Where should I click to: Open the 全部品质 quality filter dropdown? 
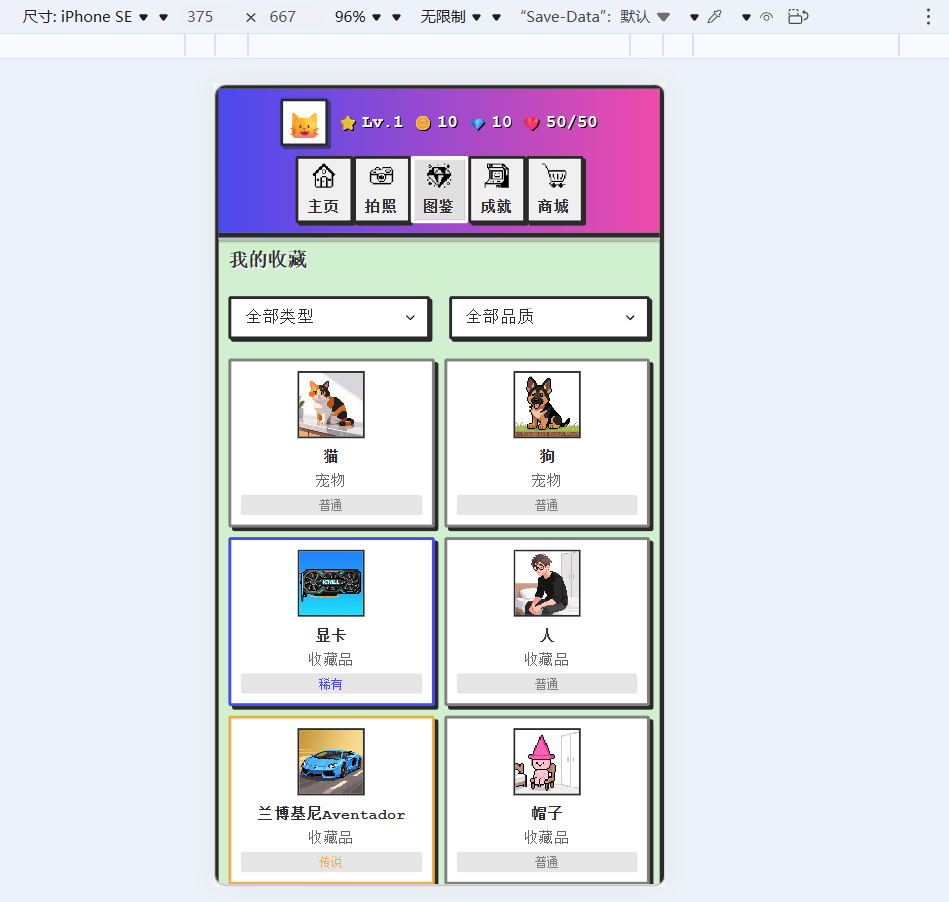549,317
